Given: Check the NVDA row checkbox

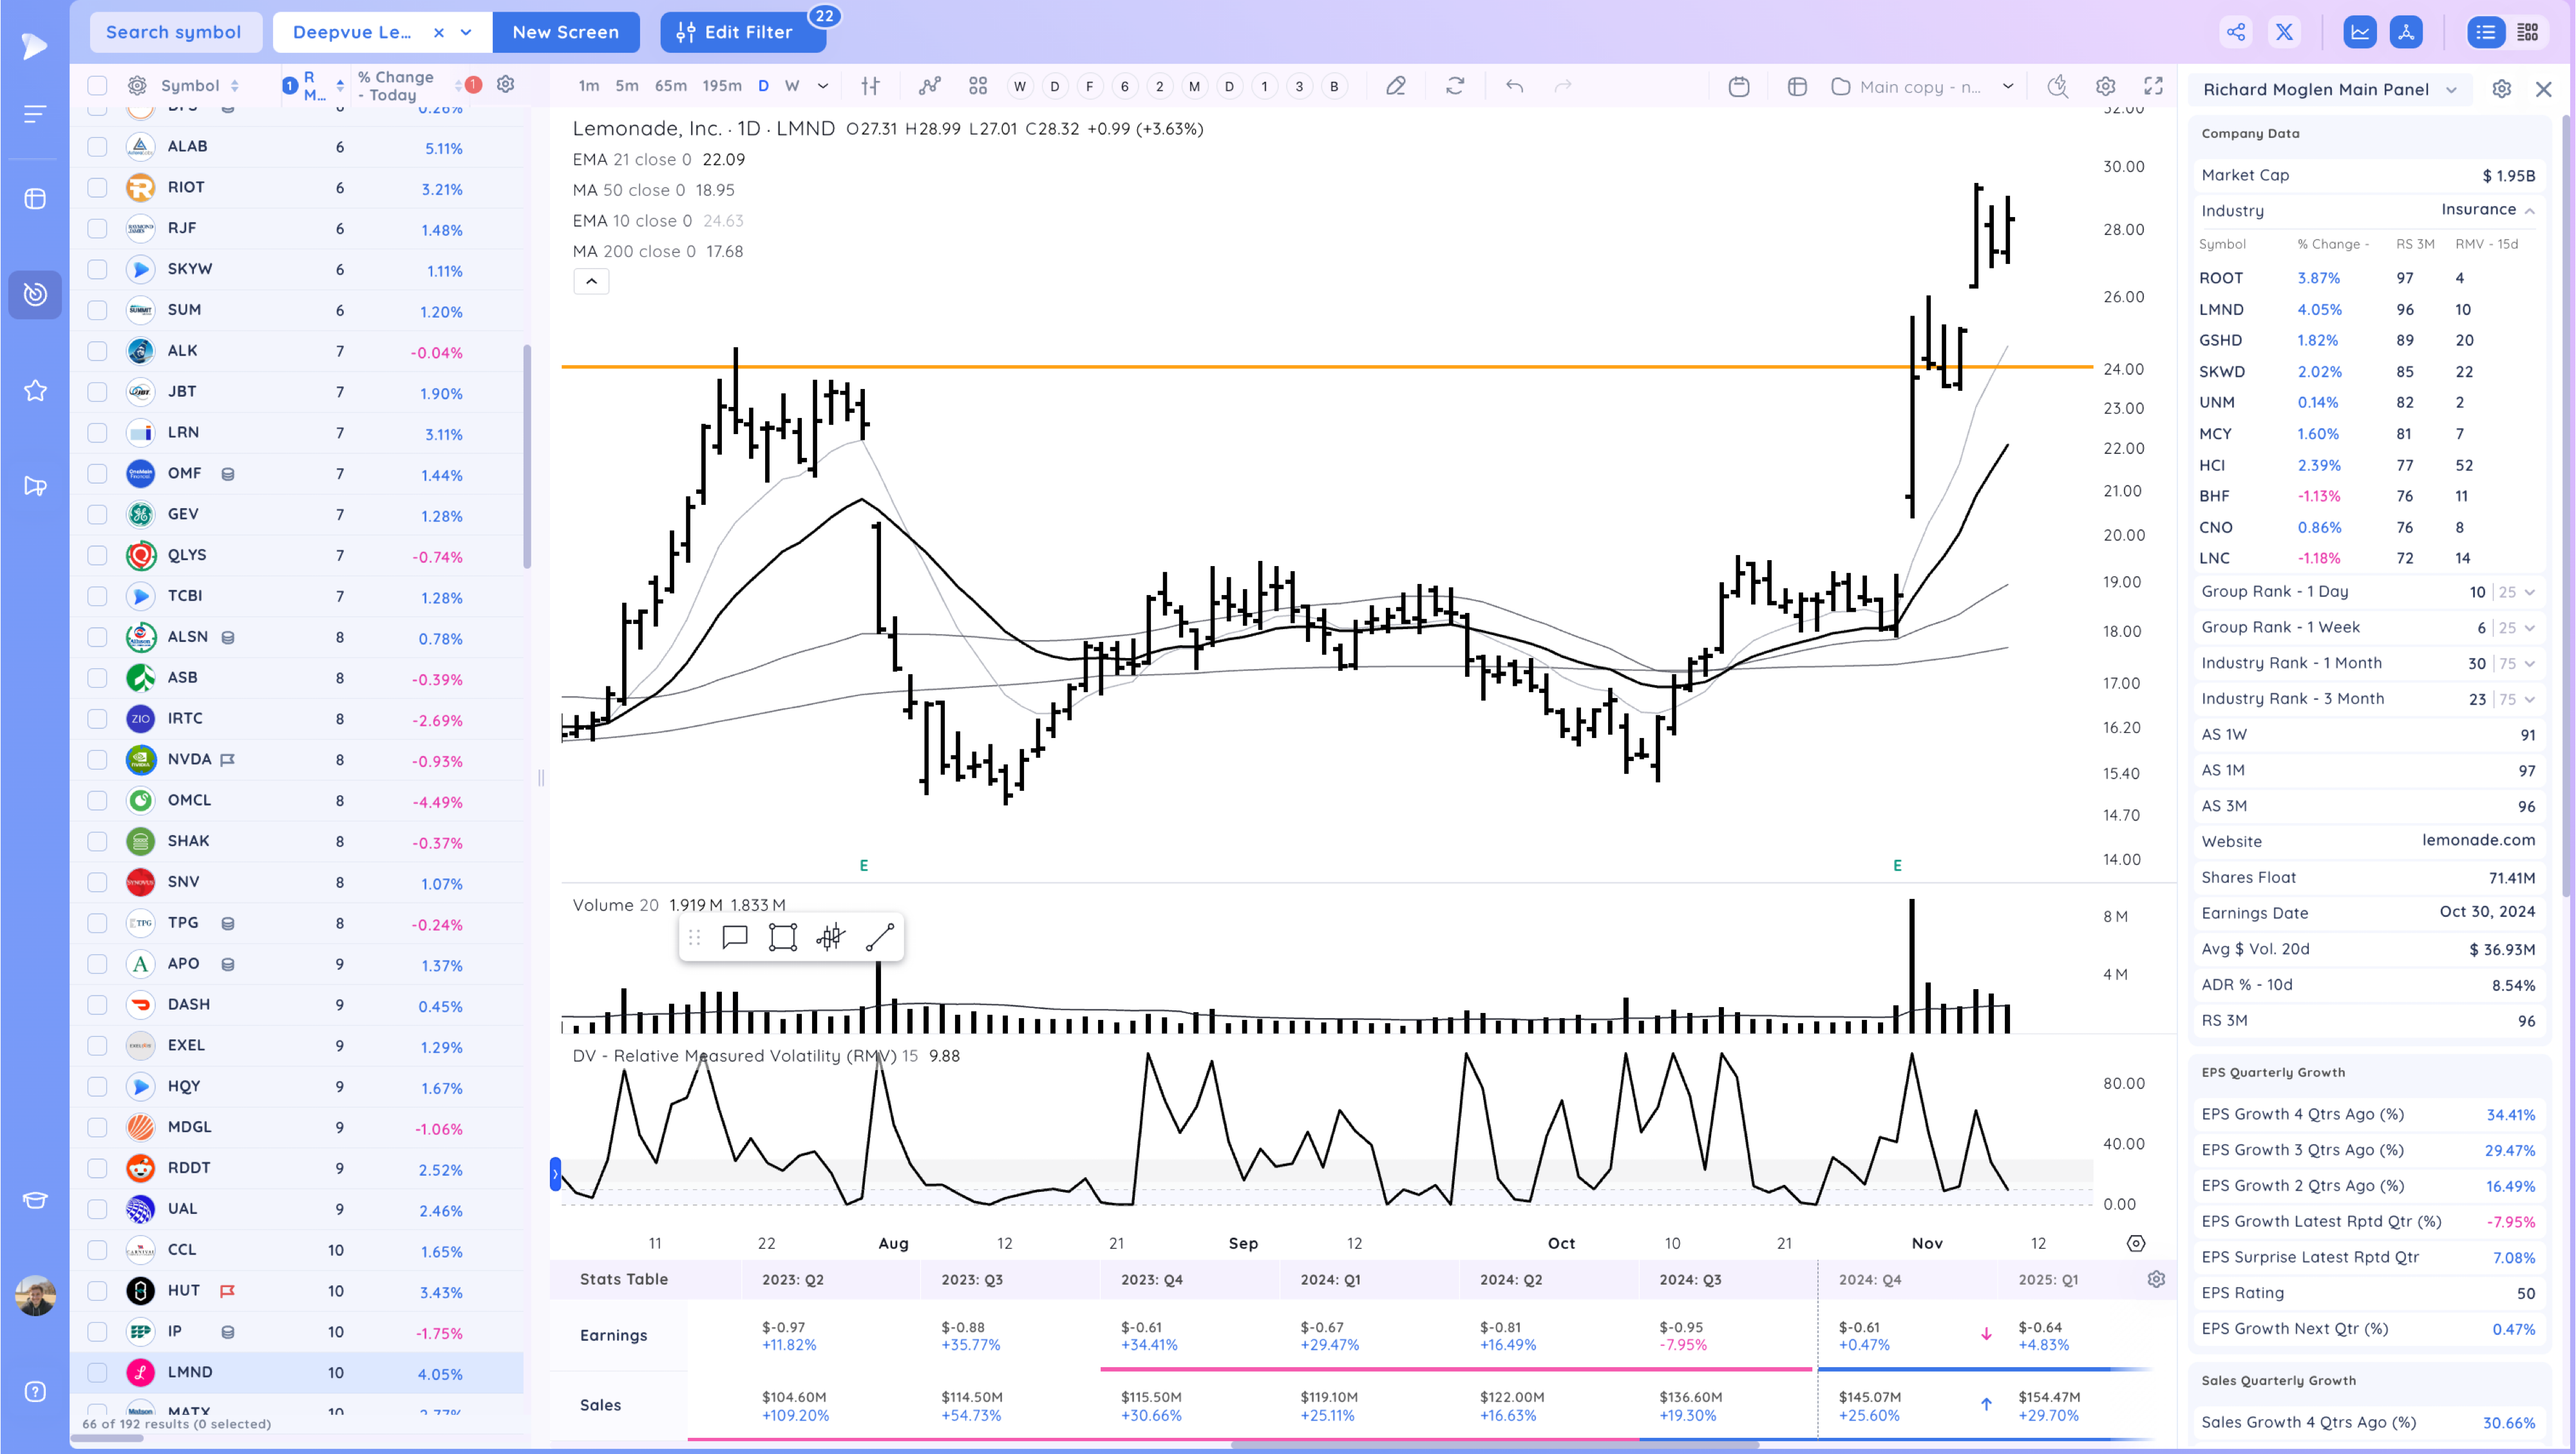Looking at the screenshot, I should [97, 760].
